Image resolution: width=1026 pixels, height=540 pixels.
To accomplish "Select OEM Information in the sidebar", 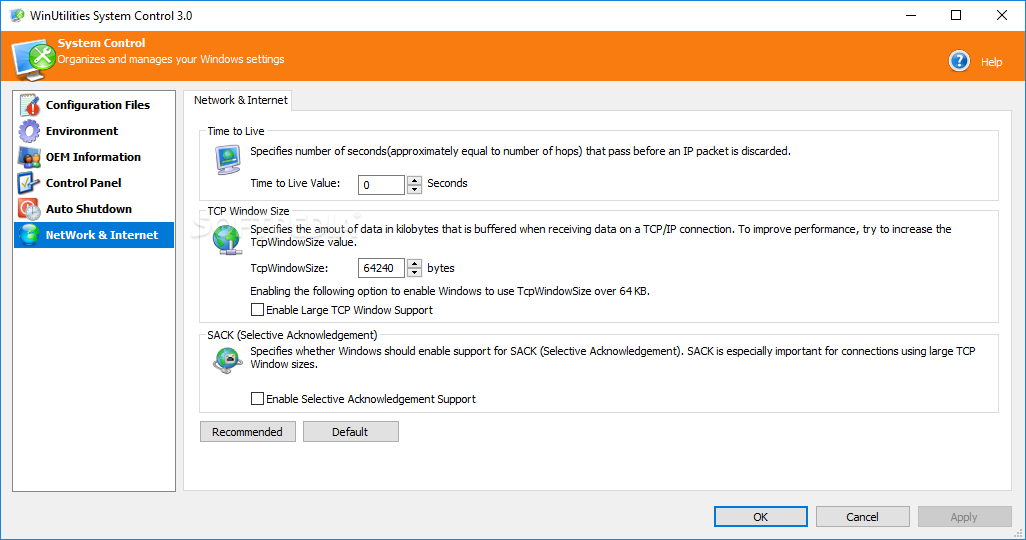I will [93, 157].
